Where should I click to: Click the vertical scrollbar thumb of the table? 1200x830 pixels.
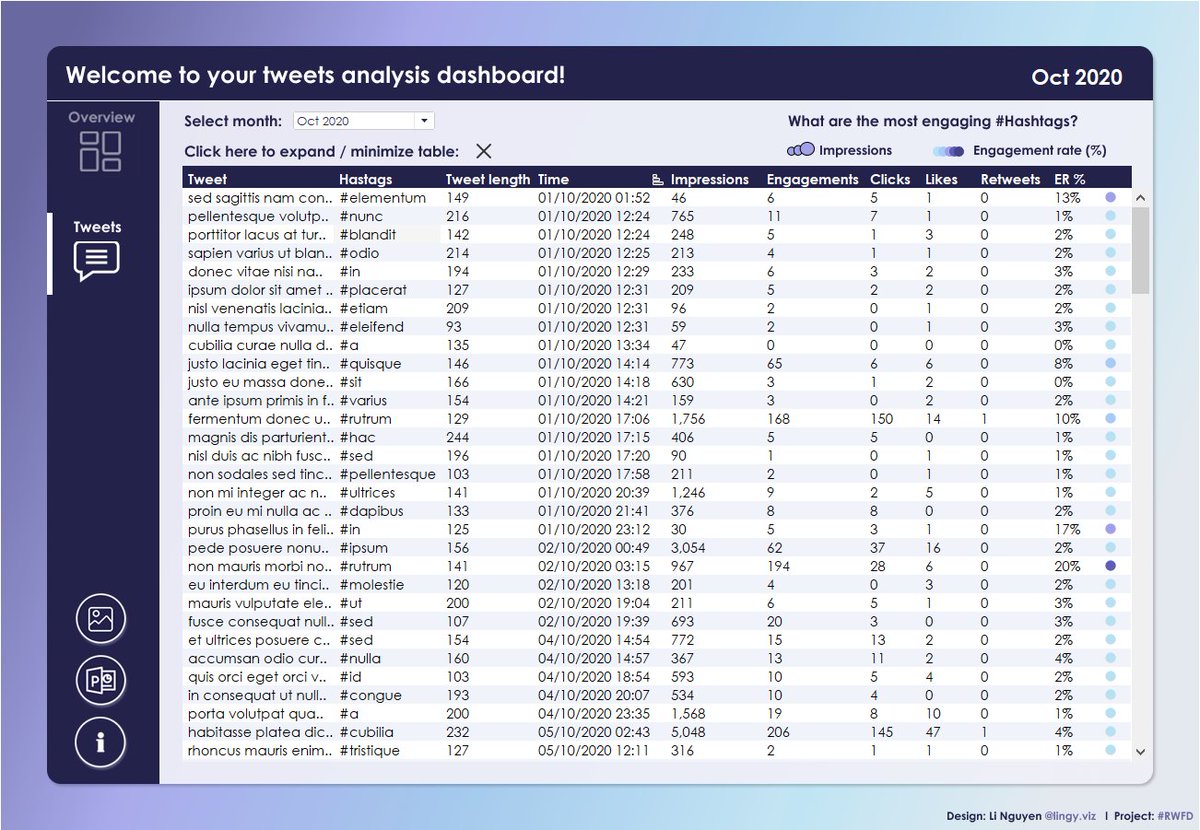click(x=1140, y=250)
